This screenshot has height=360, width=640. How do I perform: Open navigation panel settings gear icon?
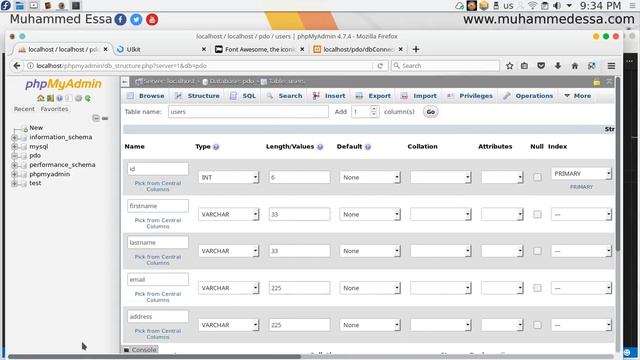78,98
